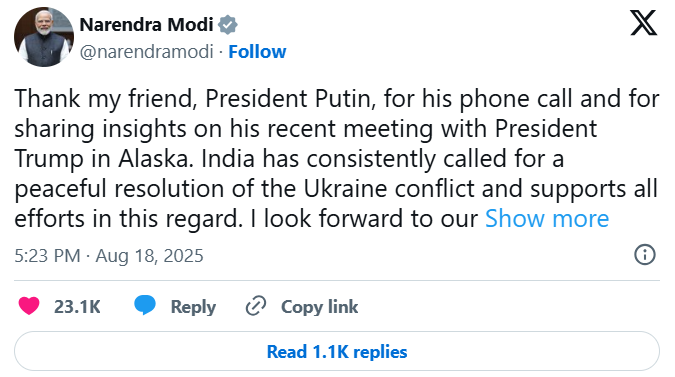Click the Reply text label
Image resolution: width=675 pixels, height=377 pixels.
(x=193, y=307)
